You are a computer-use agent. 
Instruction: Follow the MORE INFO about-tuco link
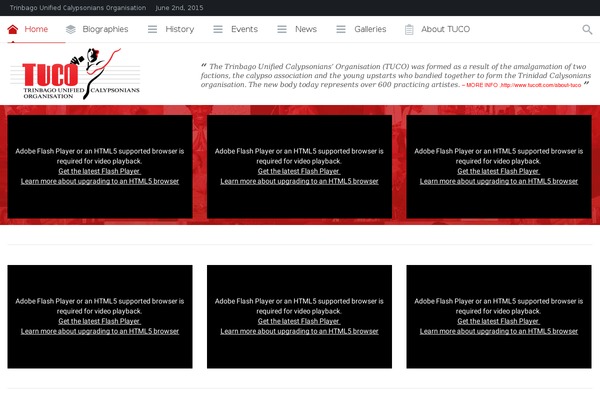point(521,85)
